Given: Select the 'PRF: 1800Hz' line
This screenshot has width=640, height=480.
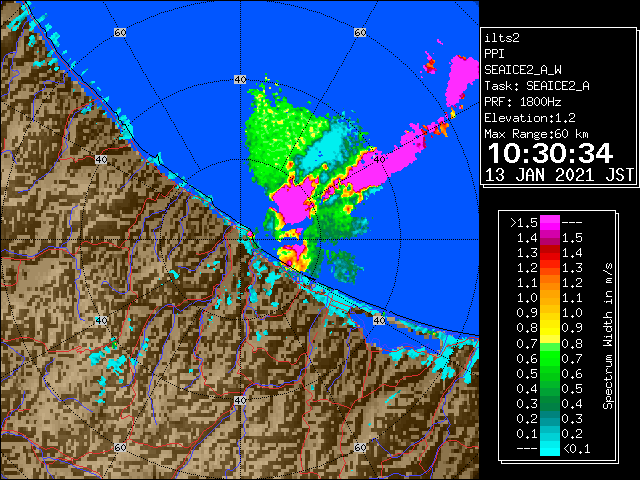Looking at the screenshot, I should pos(522,102).
